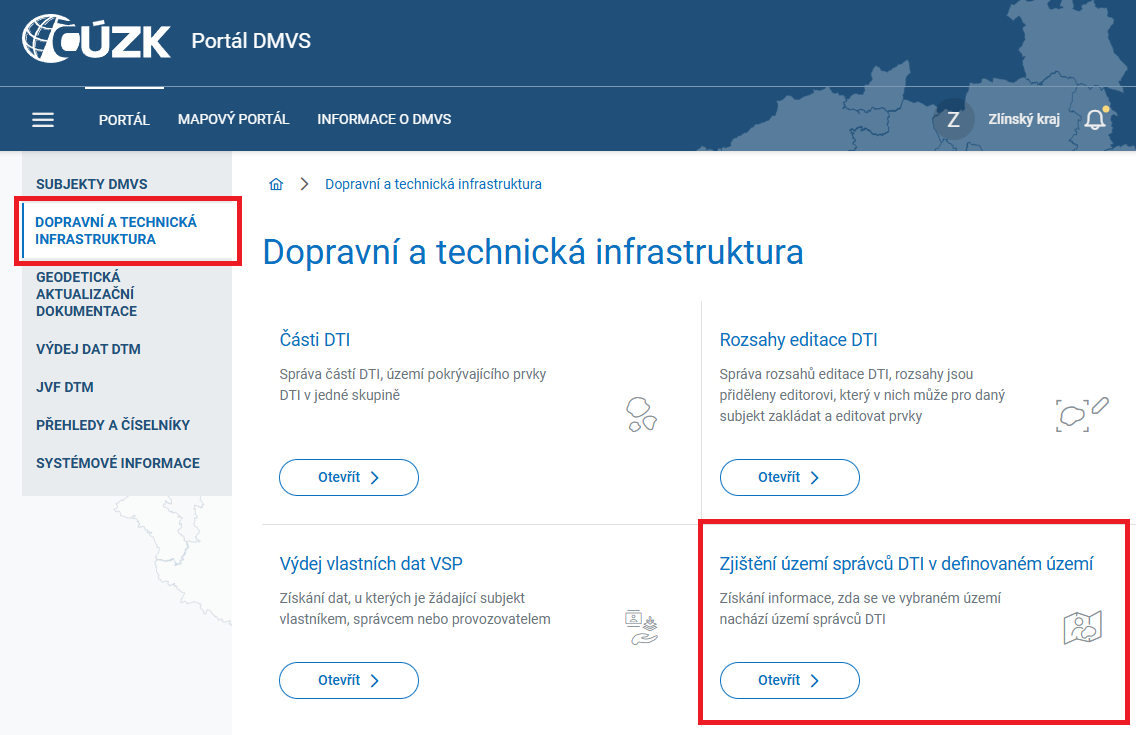
Task: Open the JVF DTM sidebar section
Action: pyautogui.click(x=66, y=387)
